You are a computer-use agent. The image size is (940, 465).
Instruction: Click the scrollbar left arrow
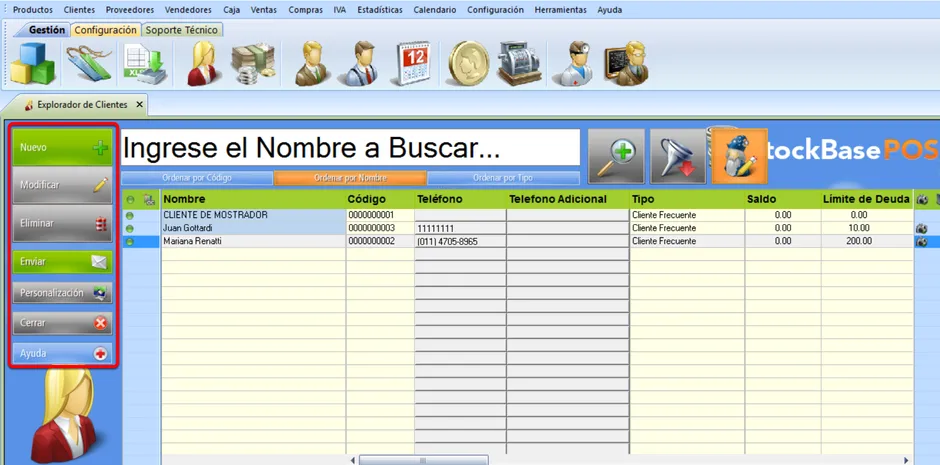pos(352,460)
